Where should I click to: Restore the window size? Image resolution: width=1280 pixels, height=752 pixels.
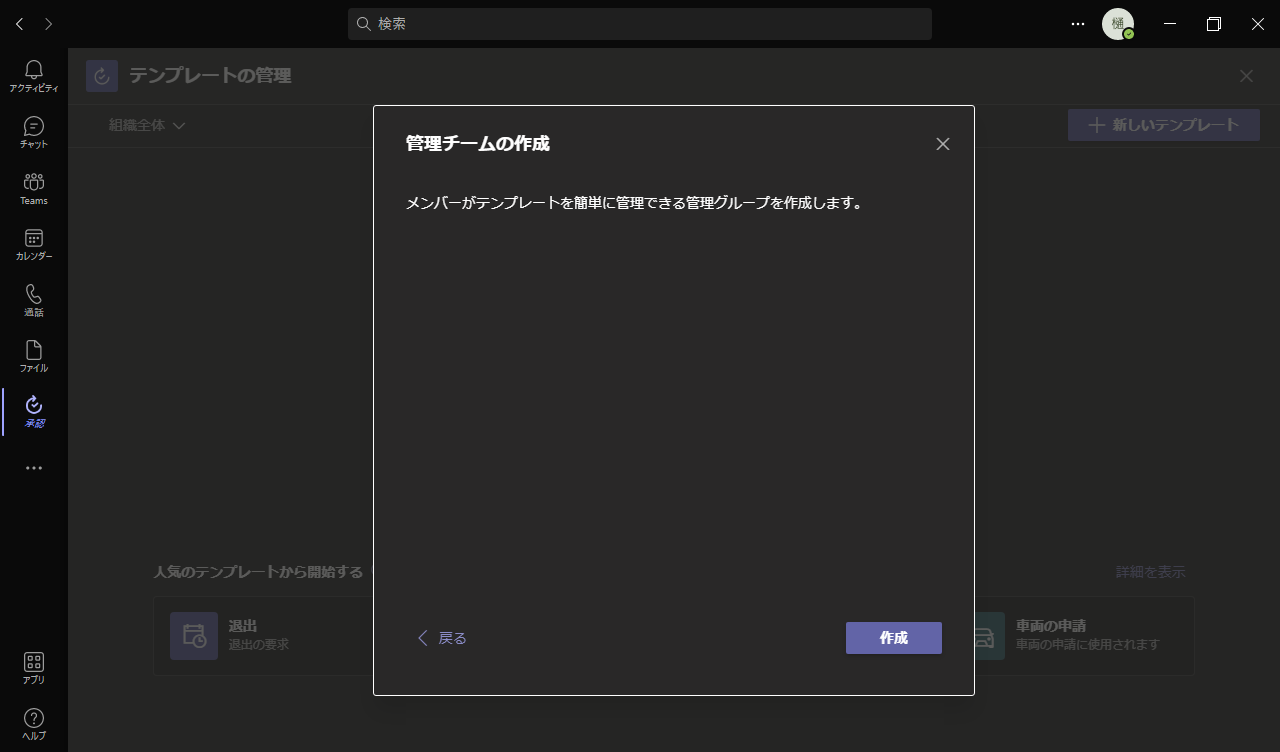click(x=1214, y=24)
